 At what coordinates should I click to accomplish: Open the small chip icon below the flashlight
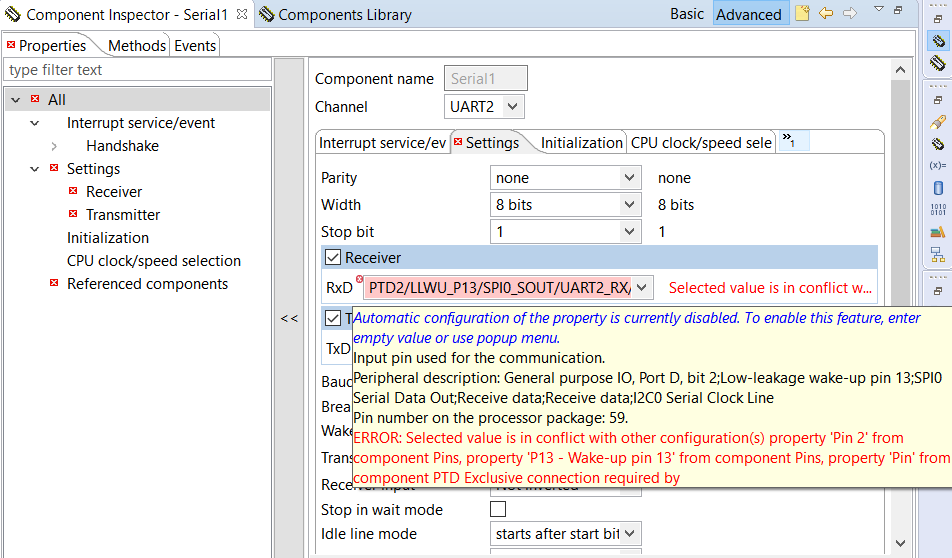pyautogui.click(x=938, y=144)
